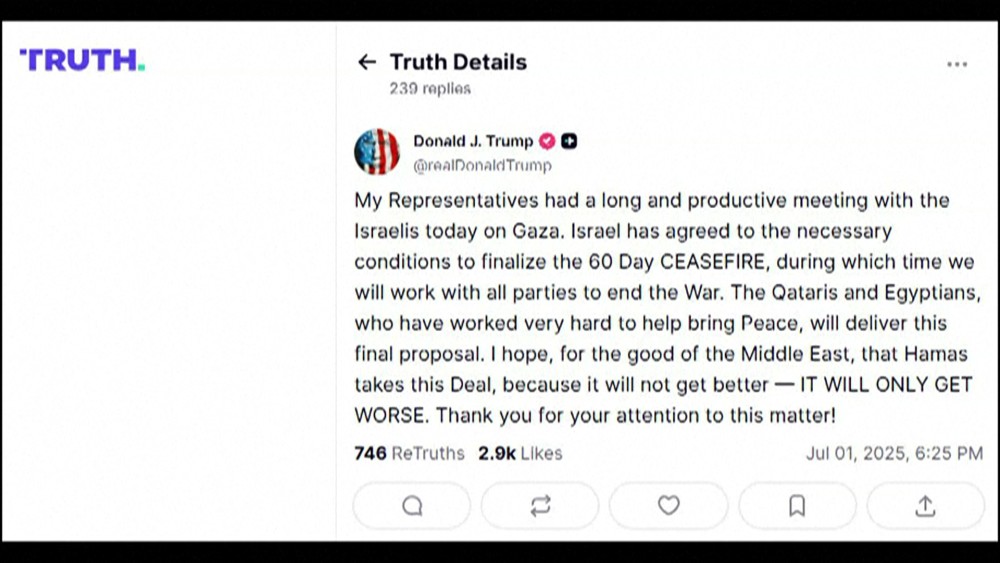Click the share upload icon

(925, 506)
